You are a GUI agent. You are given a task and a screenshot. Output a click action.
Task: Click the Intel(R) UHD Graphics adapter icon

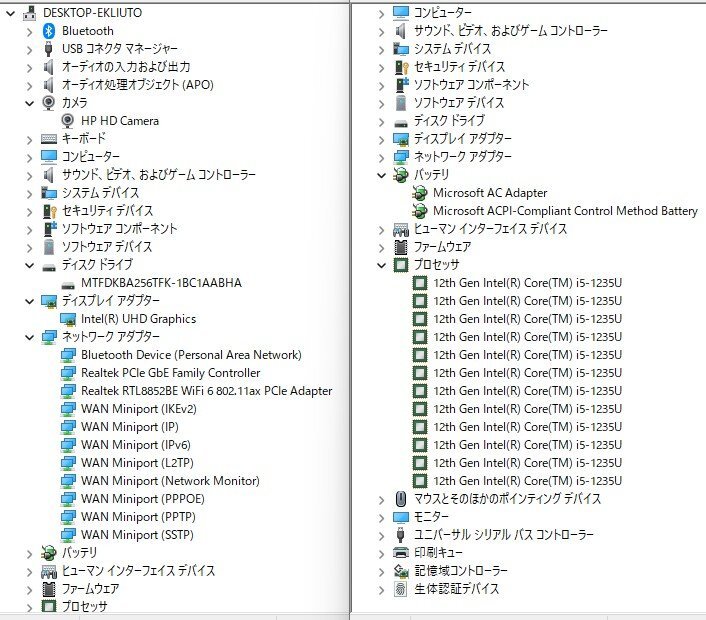[x=68, y=319]
